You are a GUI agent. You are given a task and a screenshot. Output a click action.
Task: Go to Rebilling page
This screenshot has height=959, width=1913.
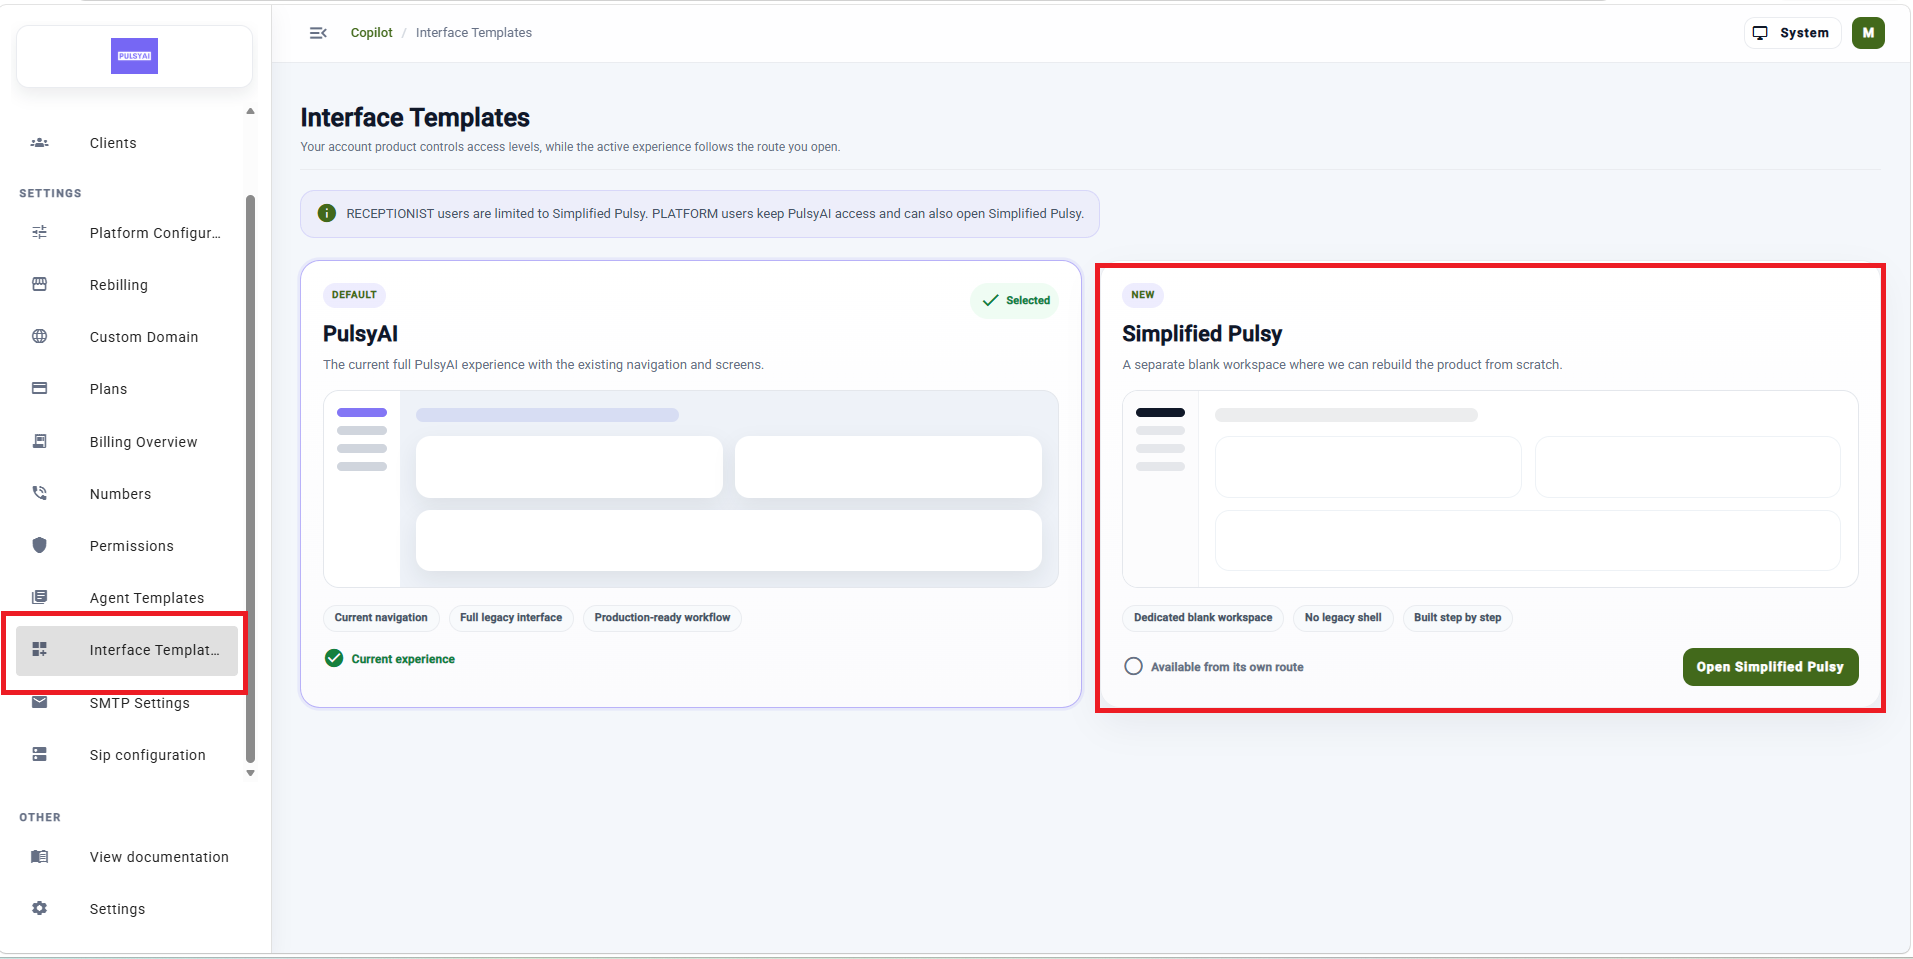pos(127,285)
